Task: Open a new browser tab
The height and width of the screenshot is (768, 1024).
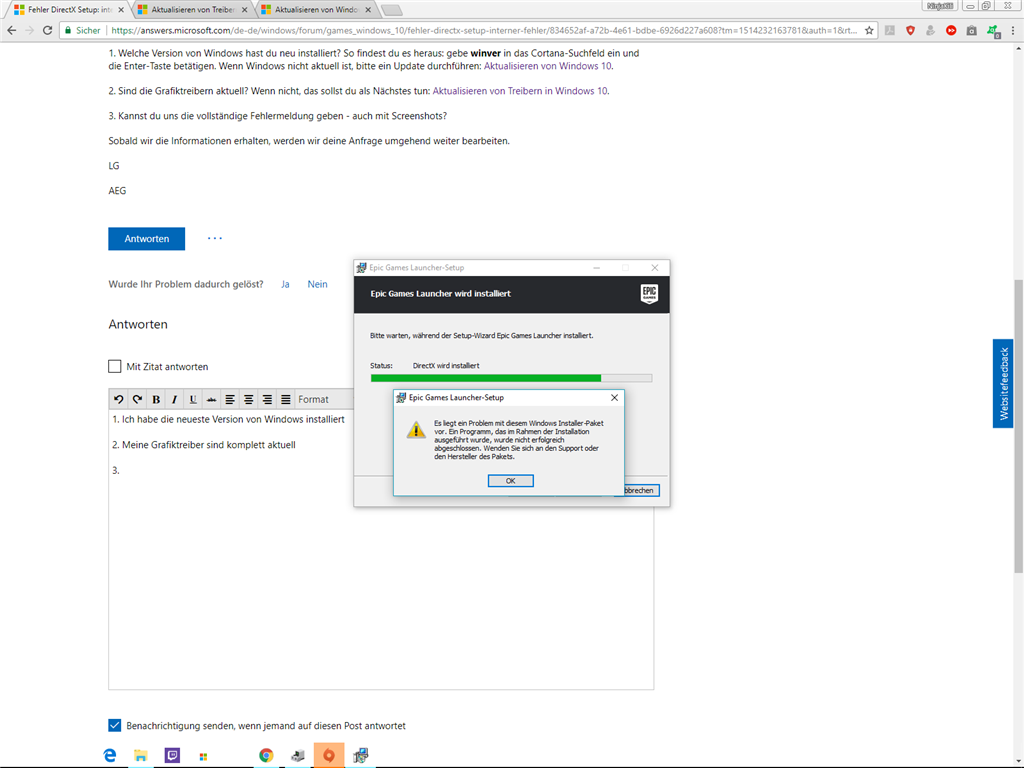Action: tap(392, 10)
